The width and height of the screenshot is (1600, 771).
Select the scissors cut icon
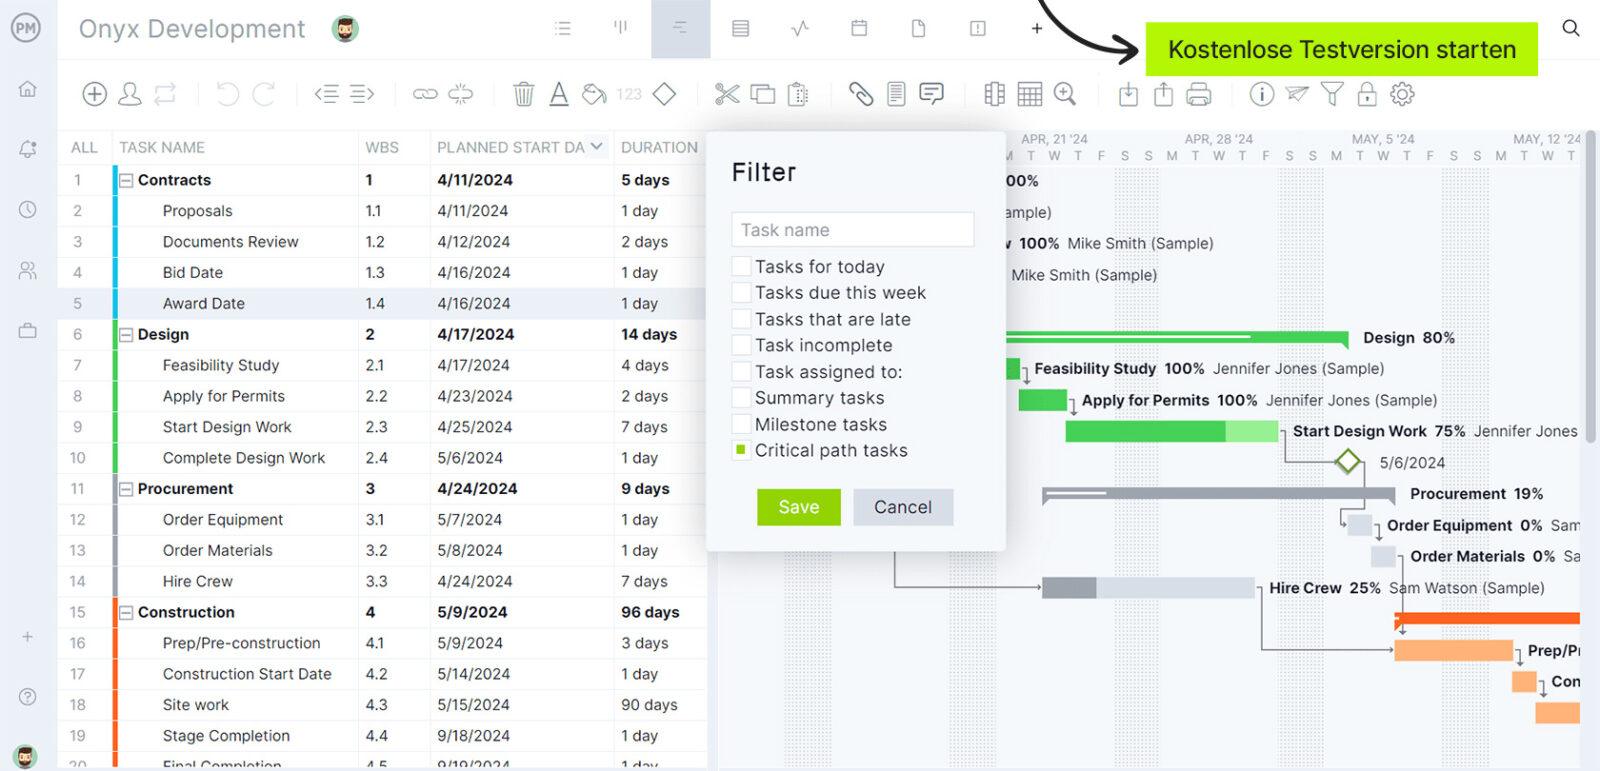[x=727, y=94]
